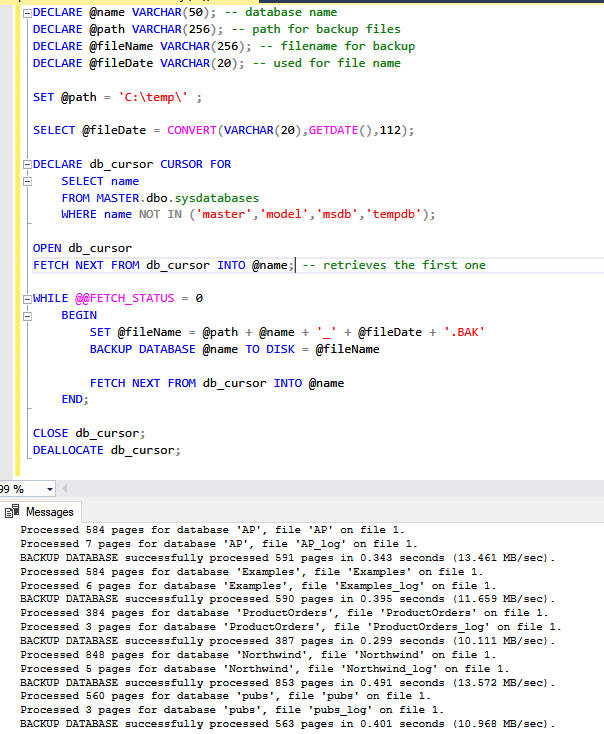Collapse the WHILE @@FETCH_STATUS block
Image resolution: width=604 pixels, height=734 pixels.
(28, 299)
